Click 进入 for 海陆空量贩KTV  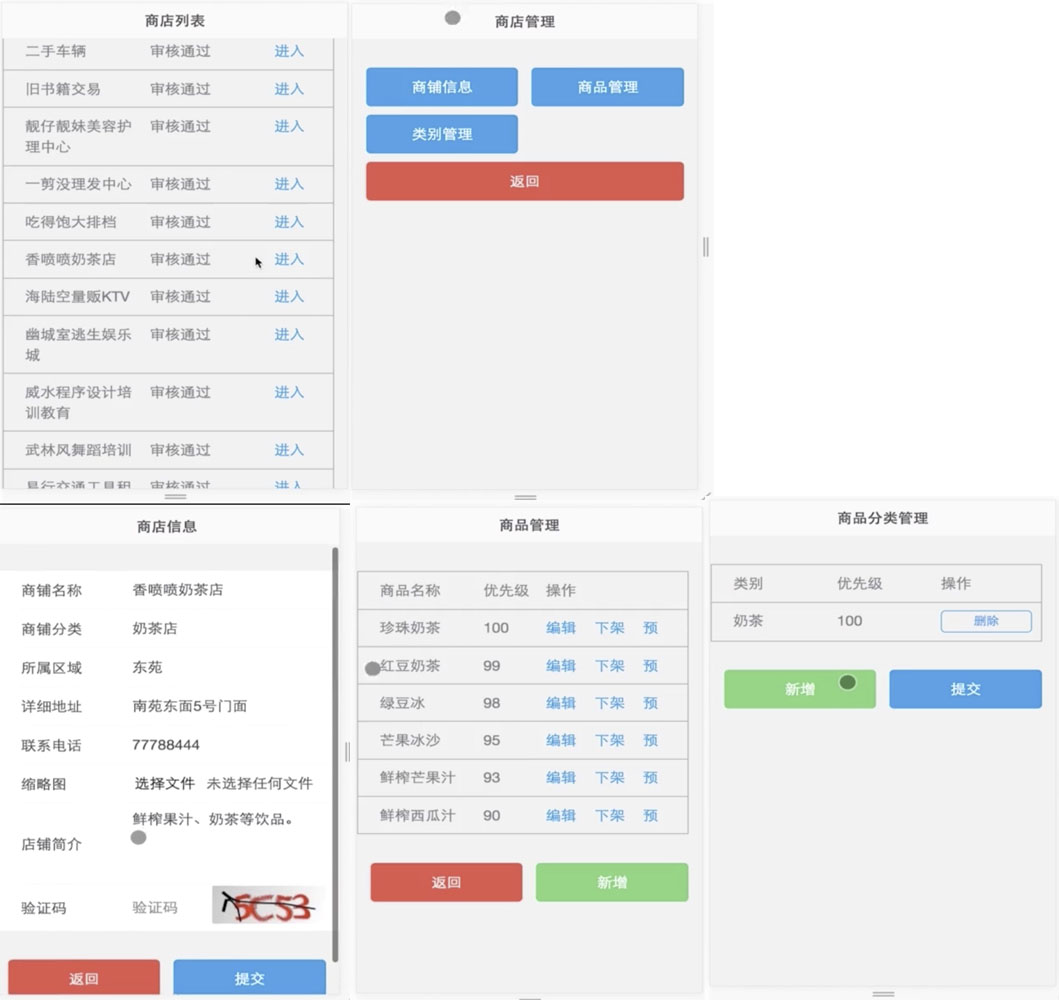tap(289, 296)
